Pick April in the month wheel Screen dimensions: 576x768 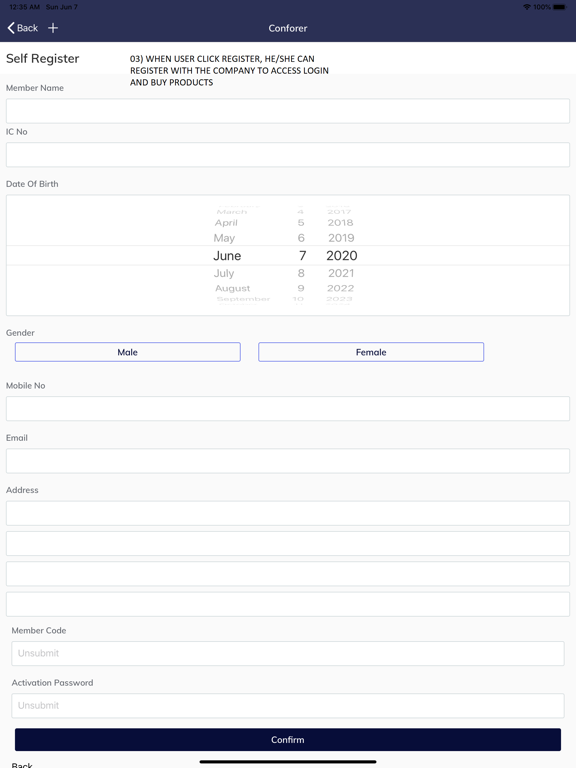[x=226, y=223]
